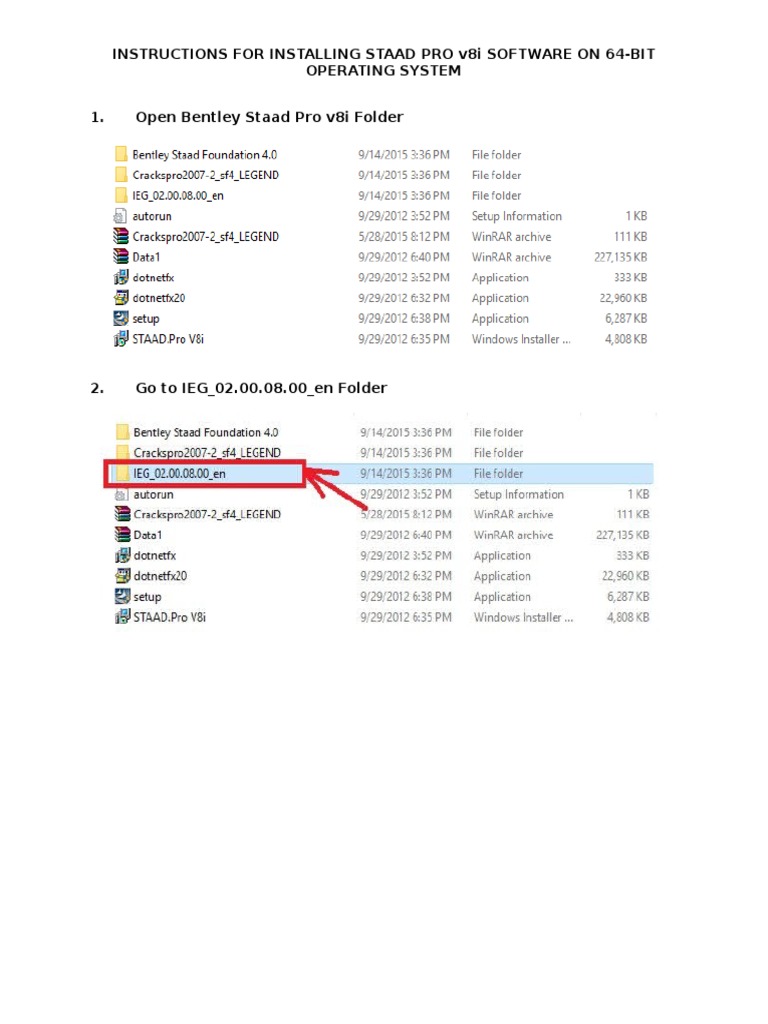This screenshot has height=1024, width=768.
Task: Click the "22,960 KB" size in step 1 list
Action: 623,298
